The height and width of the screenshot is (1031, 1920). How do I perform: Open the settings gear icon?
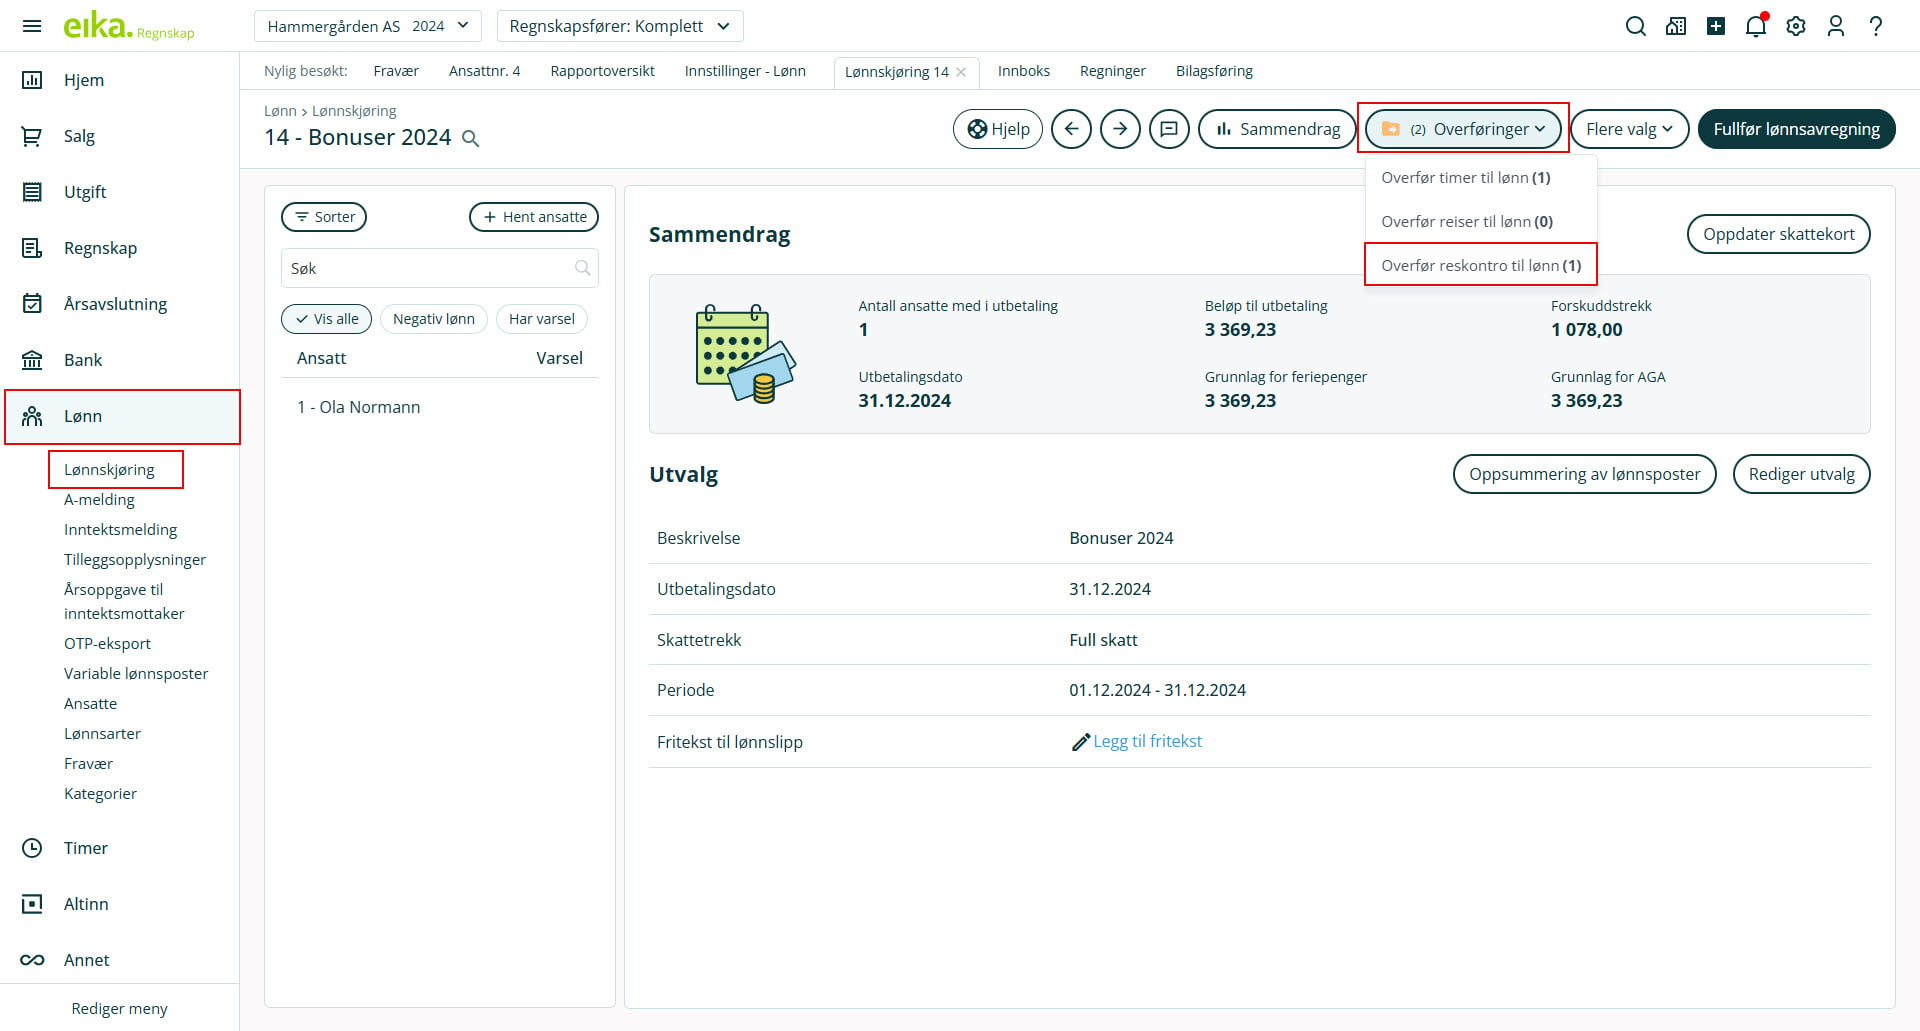(x=1796, y=26)
